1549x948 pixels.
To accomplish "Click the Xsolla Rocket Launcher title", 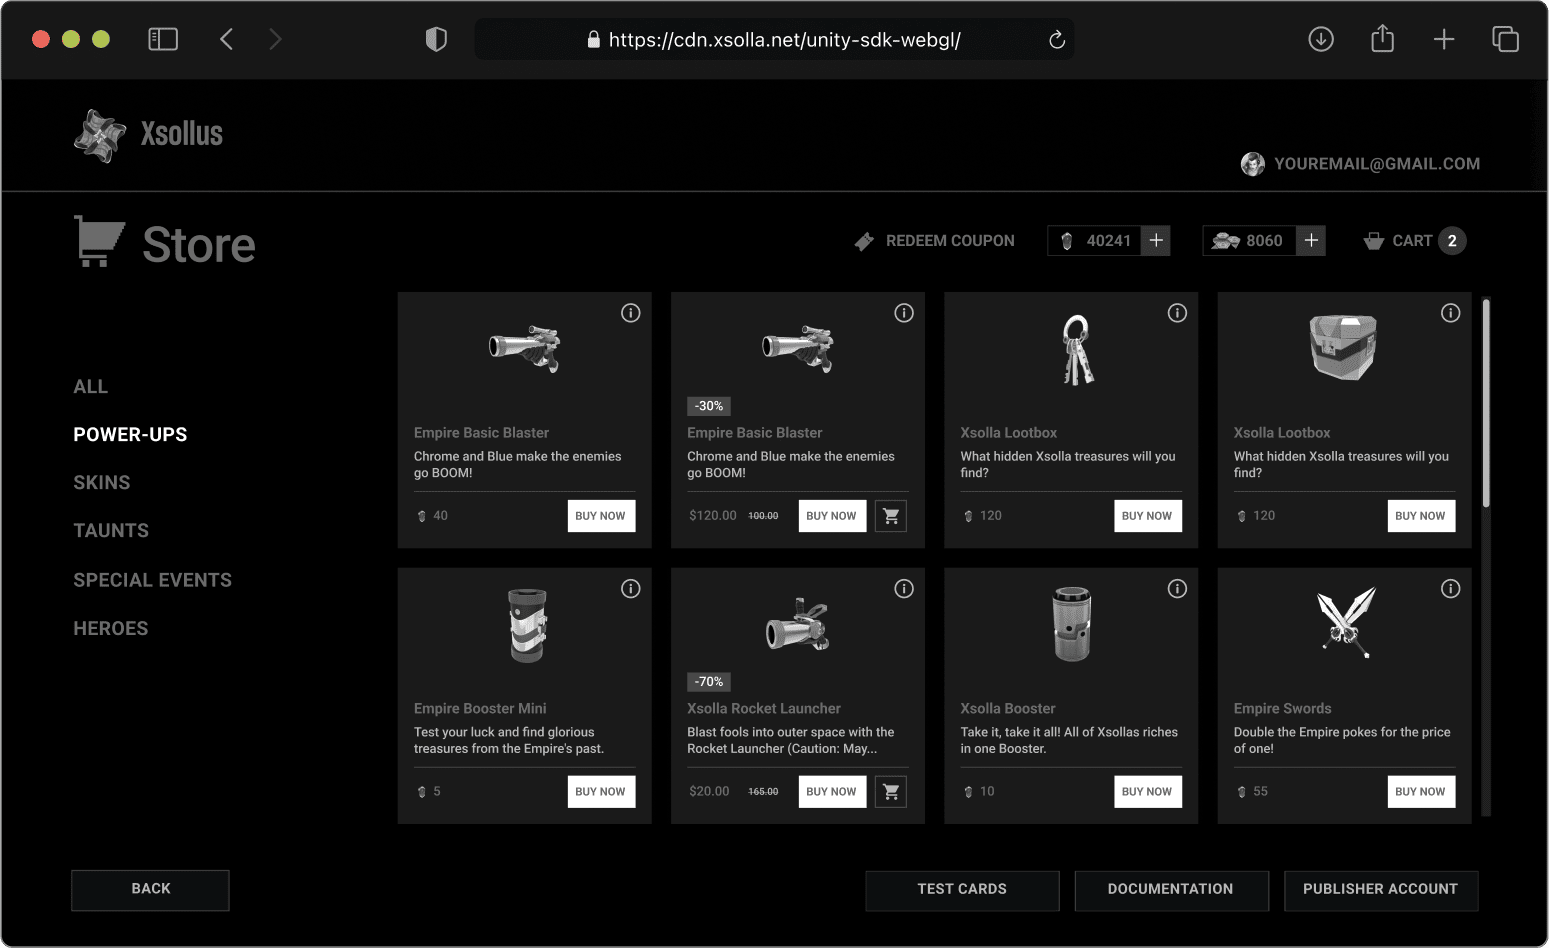I will (764, 709).
